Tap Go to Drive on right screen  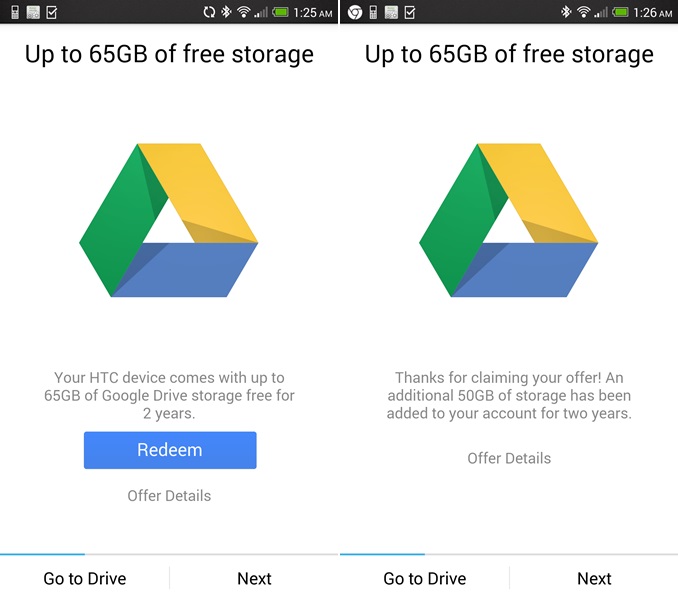(x=425, y=578)
